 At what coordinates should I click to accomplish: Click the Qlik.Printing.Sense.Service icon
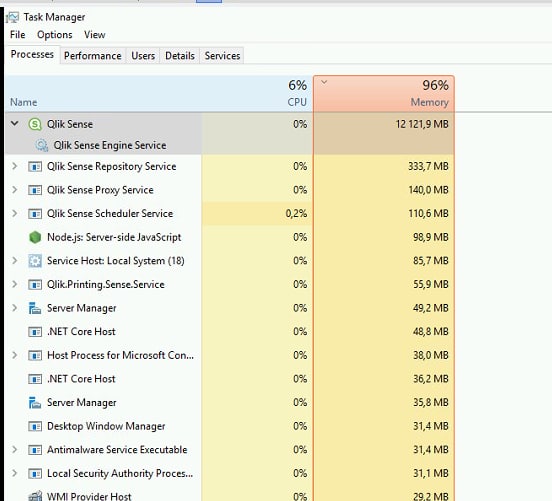tap(35, 284)
